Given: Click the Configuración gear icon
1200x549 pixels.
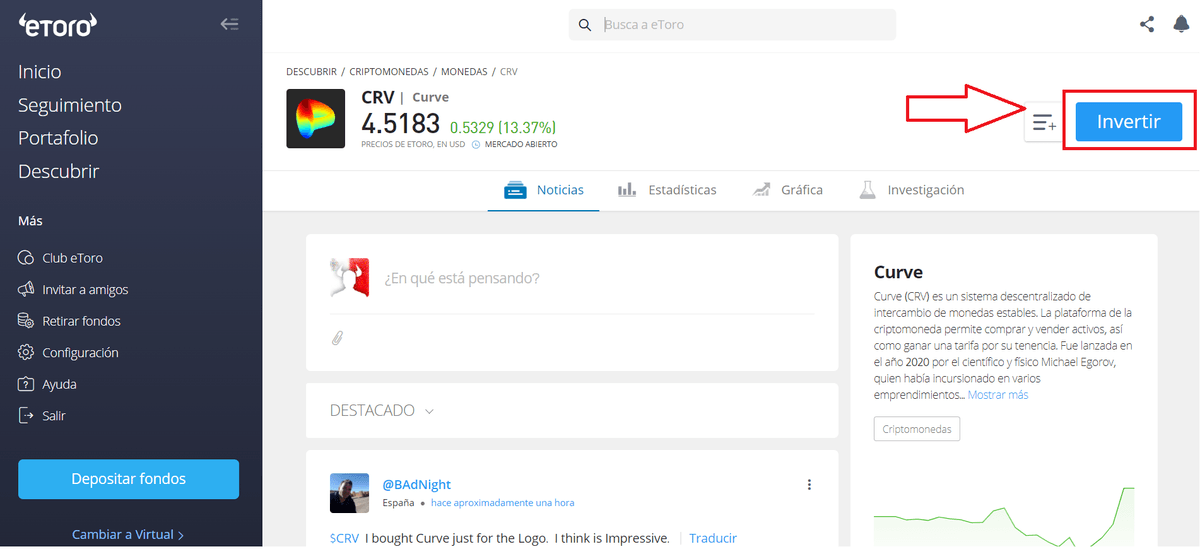Looking at the screenshot, I should click(26, 353).
